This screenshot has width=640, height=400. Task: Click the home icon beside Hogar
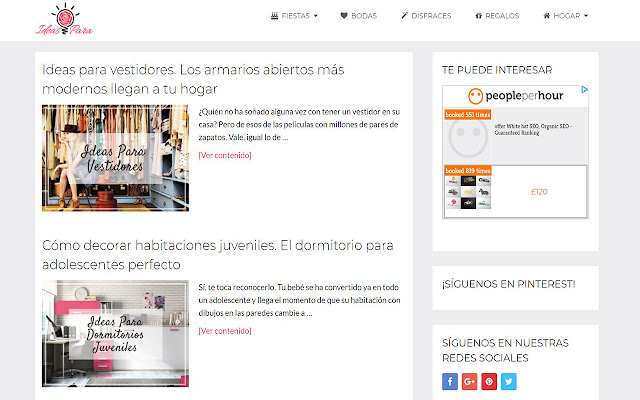(x=547, y=16)
